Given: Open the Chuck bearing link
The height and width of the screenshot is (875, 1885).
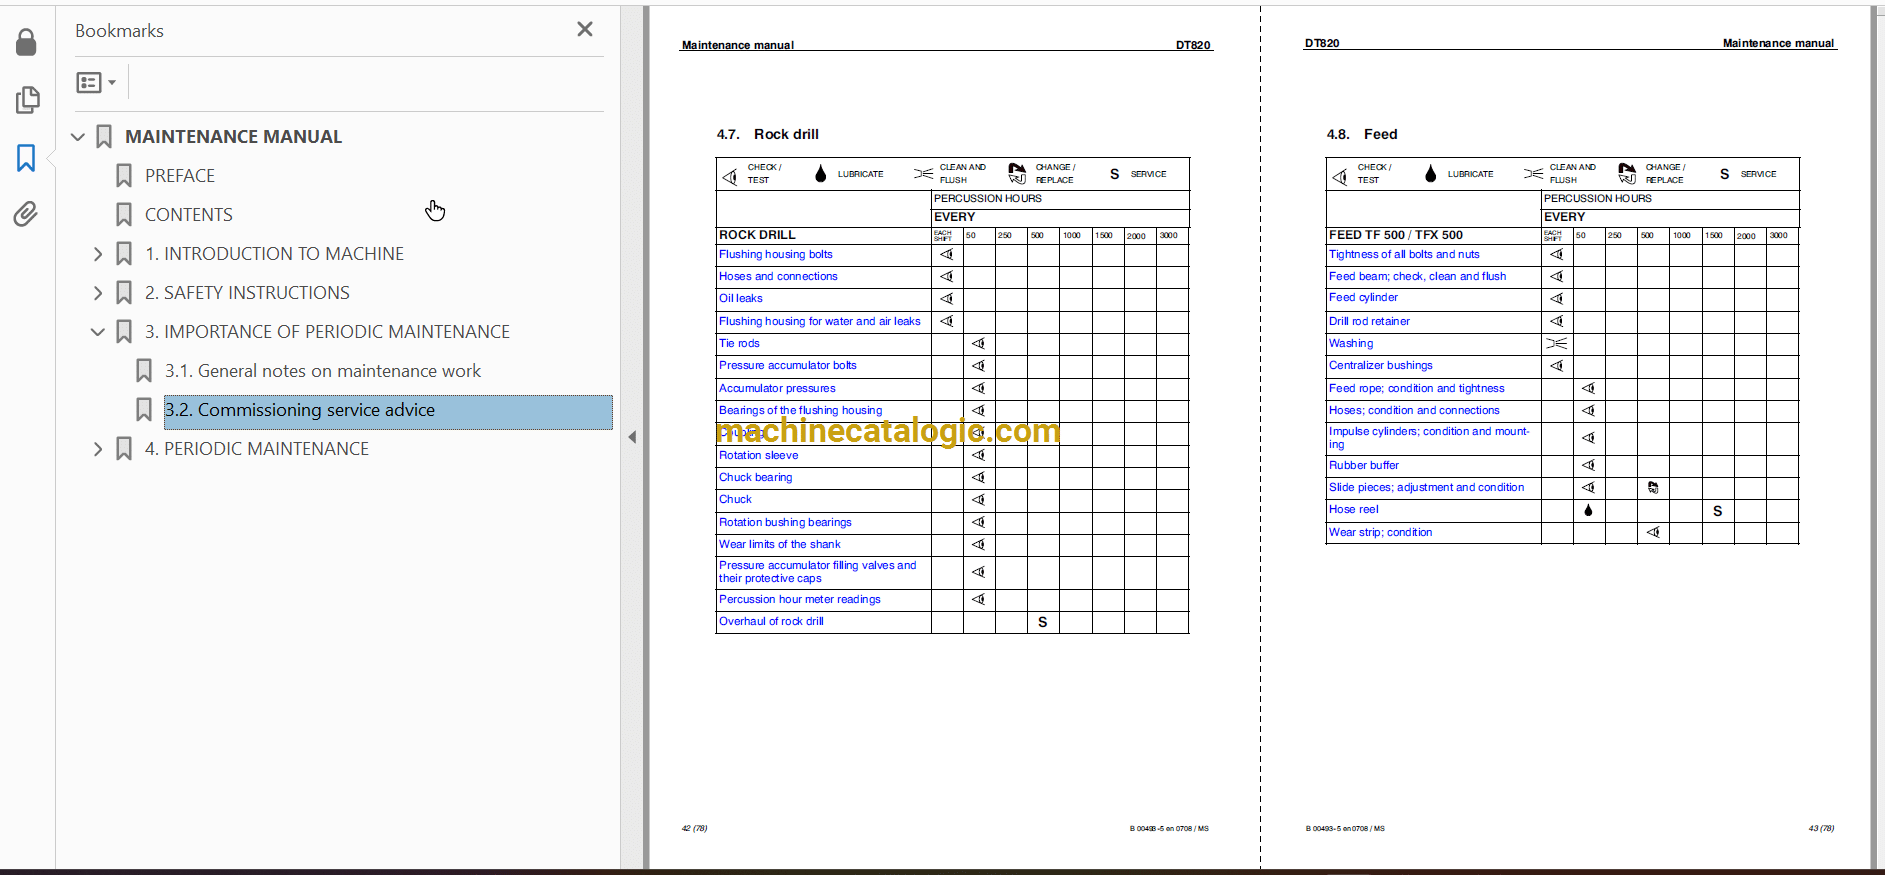Looking at the screenshot, I should pyautogui.click(x=756, y=477).
